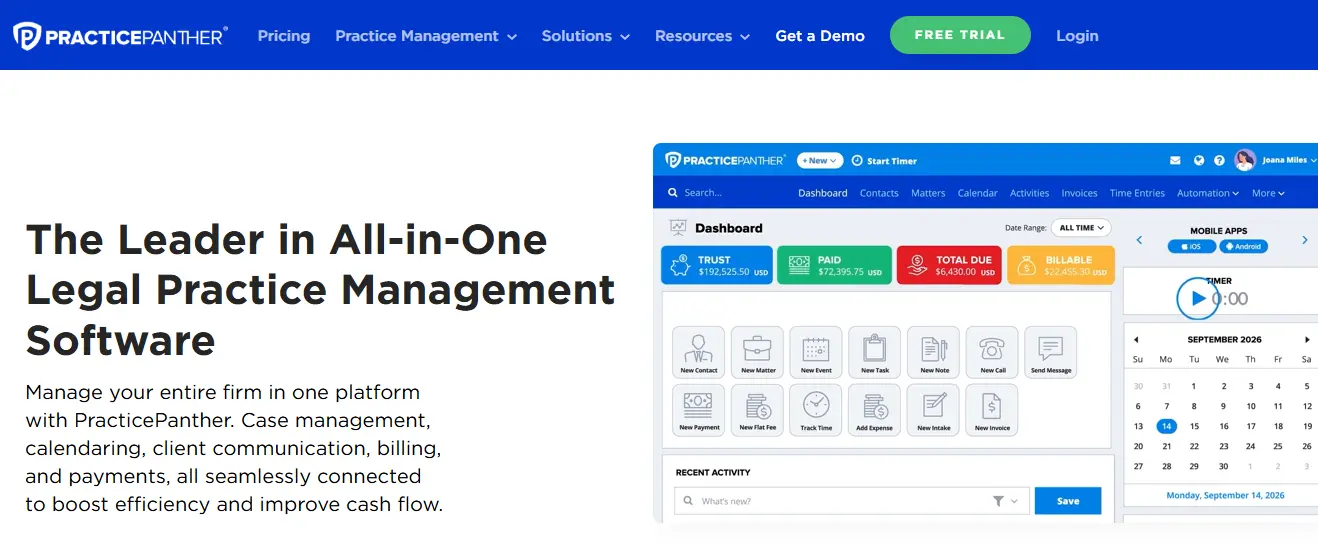The height and width of the screenshot is (551, 1318).
Task: Play the video using the round play button
Action: coord(1197,298)
